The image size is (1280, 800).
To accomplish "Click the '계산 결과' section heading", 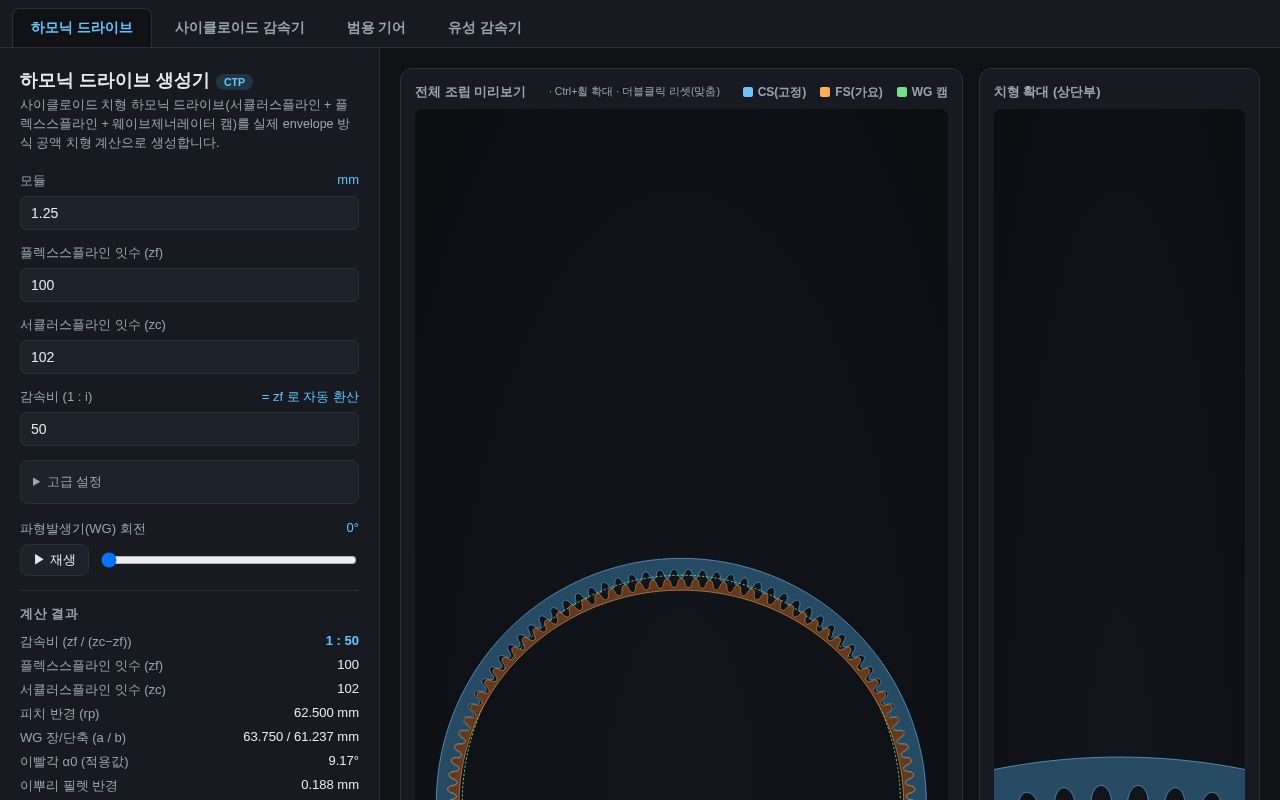I will [x=49, y=614].
